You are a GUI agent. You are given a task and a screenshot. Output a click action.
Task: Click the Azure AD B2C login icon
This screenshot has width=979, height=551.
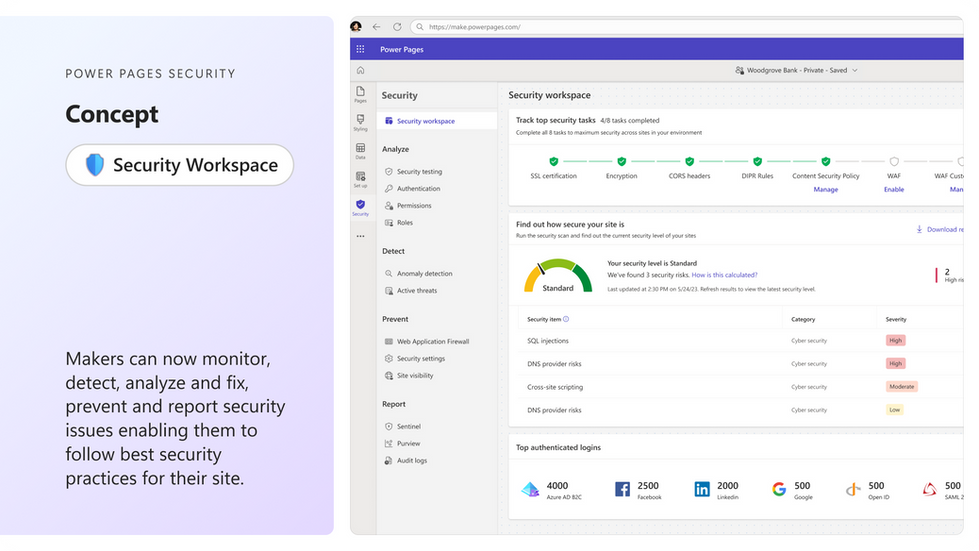point(530,490)
